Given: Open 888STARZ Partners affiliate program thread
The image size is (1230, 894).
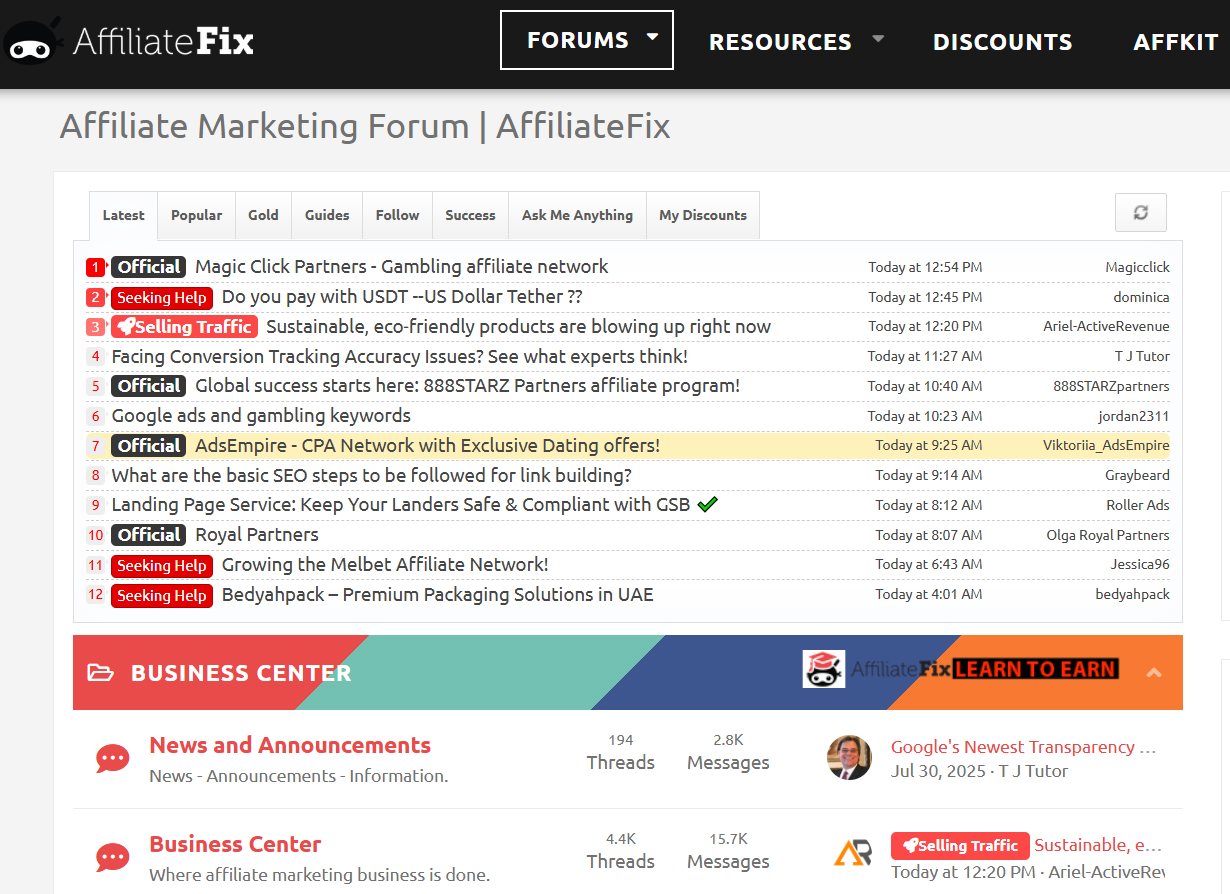Looking at the screenshot, I should tap(467, 386).
